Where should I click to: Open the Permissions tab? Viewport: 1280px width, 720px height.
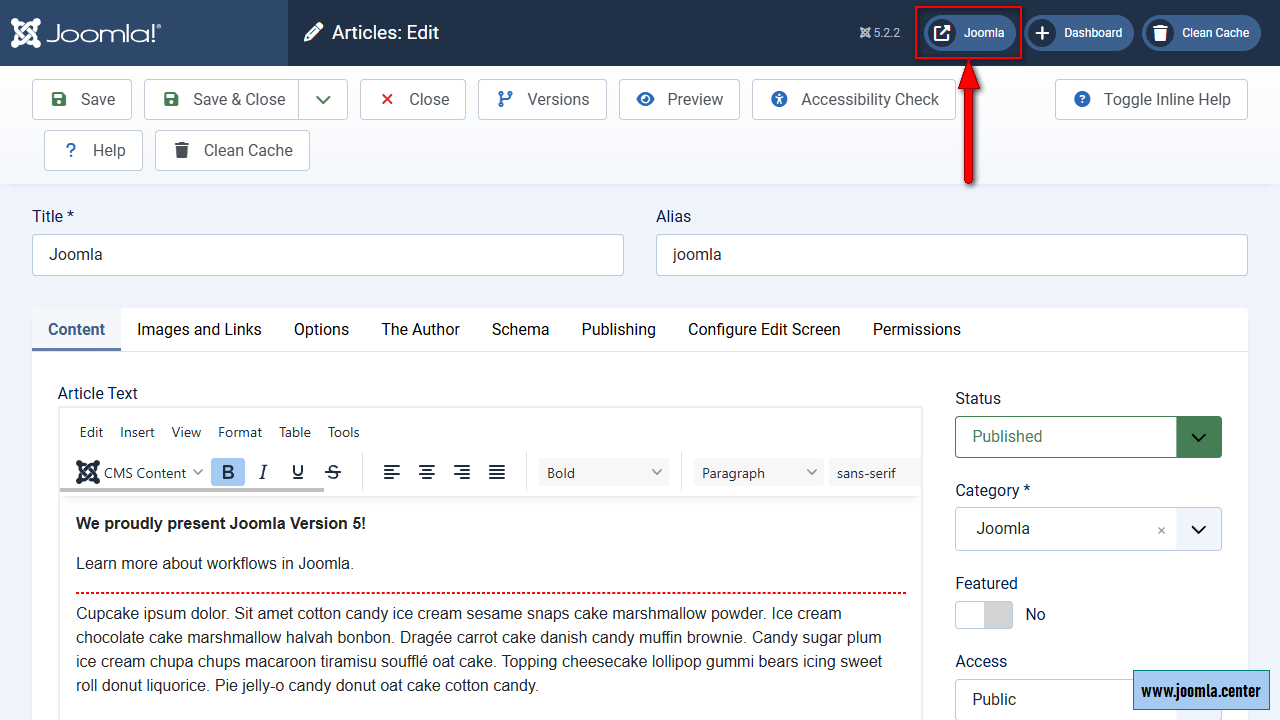pyautogui.click(x=916, y=329)
